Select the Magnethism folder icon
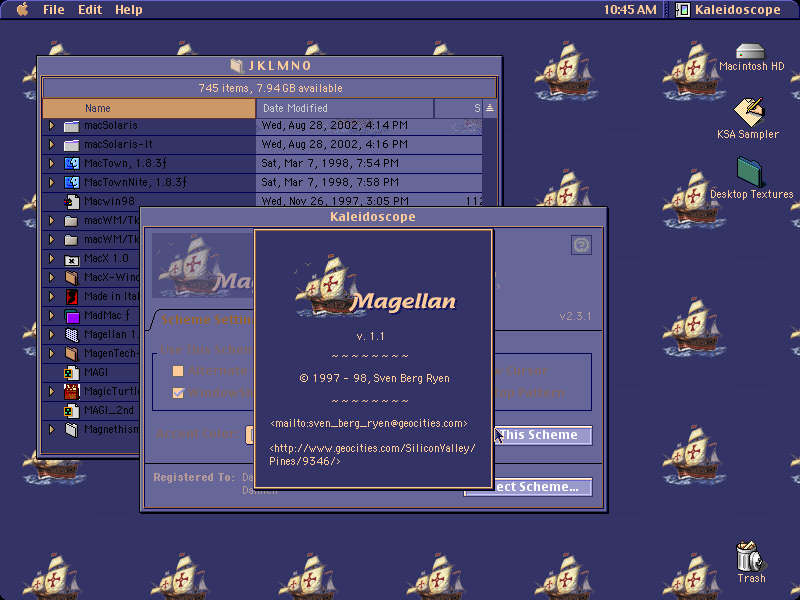 click(71, 430)
